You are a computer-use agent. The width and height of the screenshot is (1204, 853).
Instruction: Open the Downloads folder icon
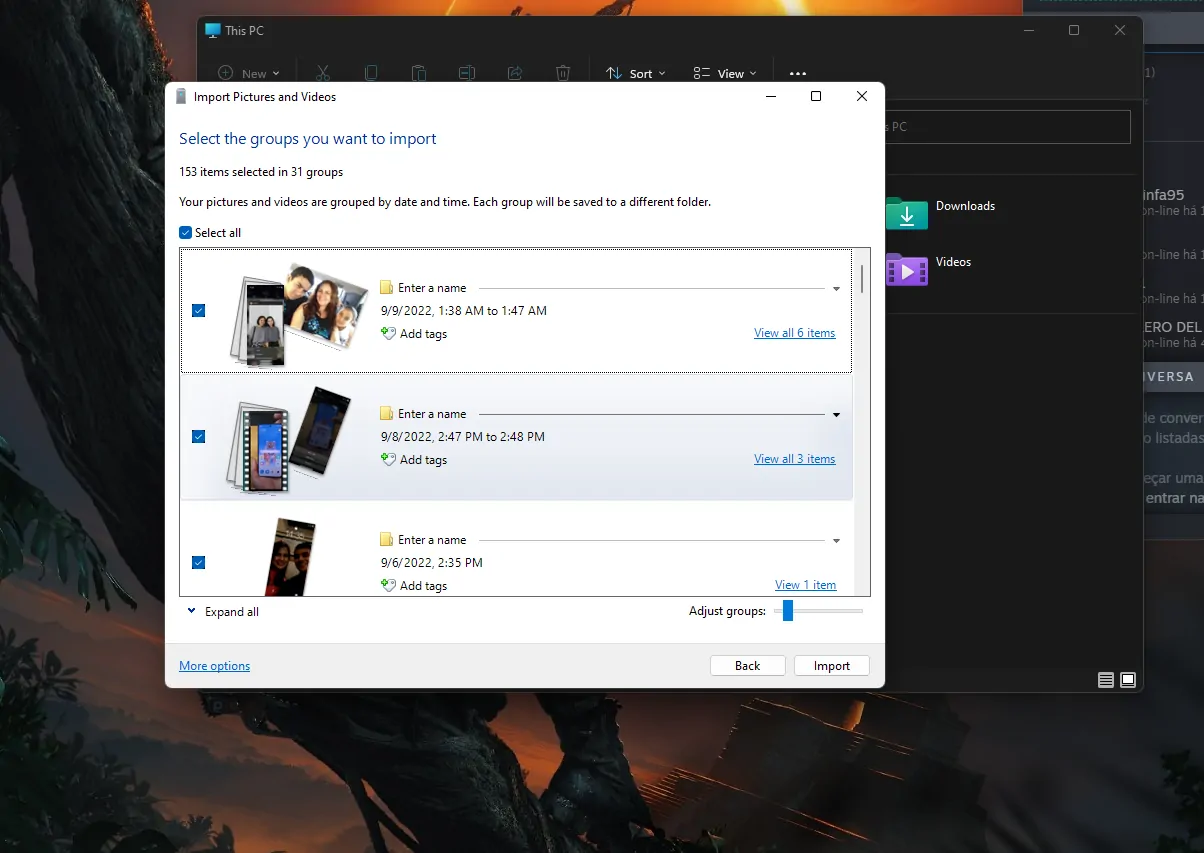pyautogui.click(x=906, y=212)
